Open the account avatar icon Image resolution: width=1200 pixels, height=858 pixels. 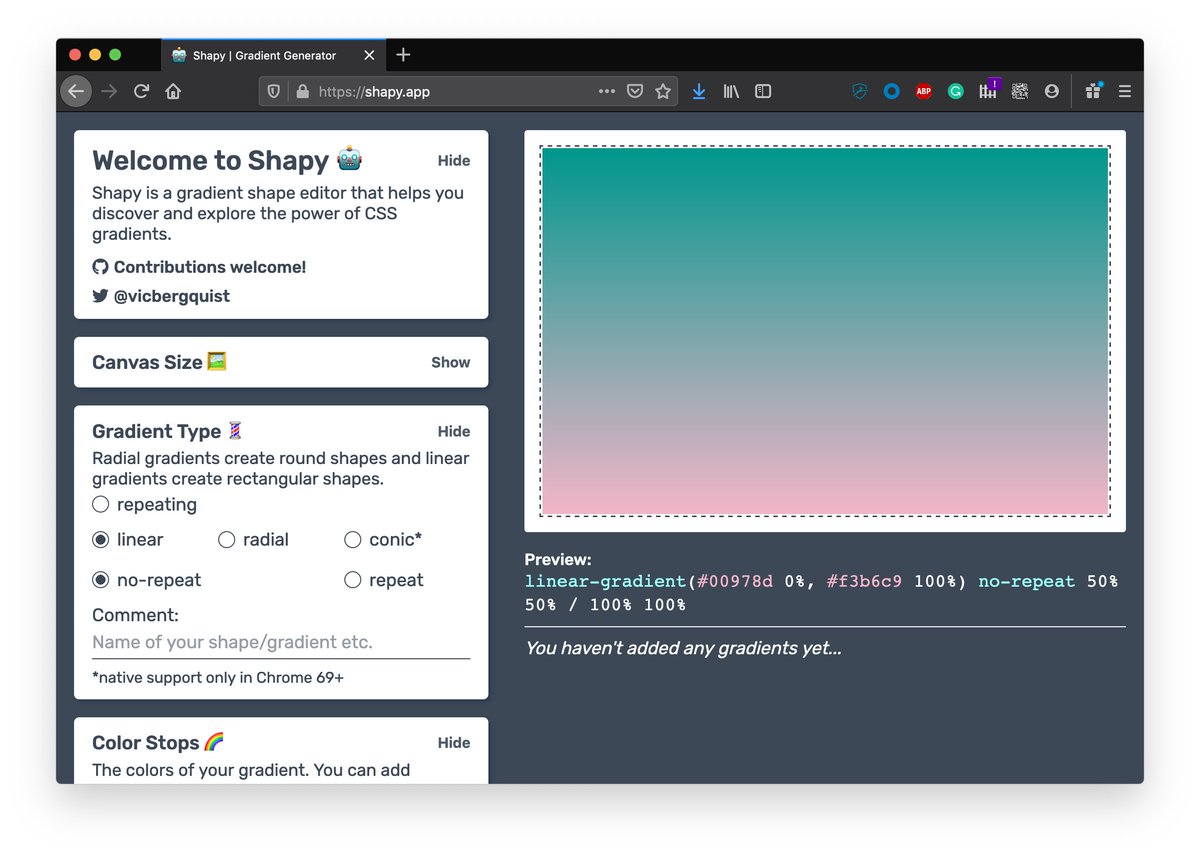coord(1052,91)
